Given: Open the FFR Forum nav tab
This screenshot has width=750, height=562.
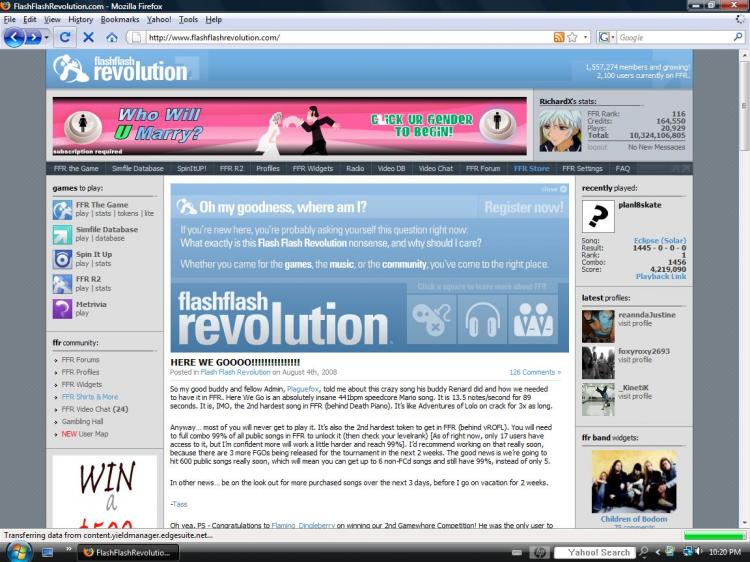Looking at the screenshot, I should 483,168.
